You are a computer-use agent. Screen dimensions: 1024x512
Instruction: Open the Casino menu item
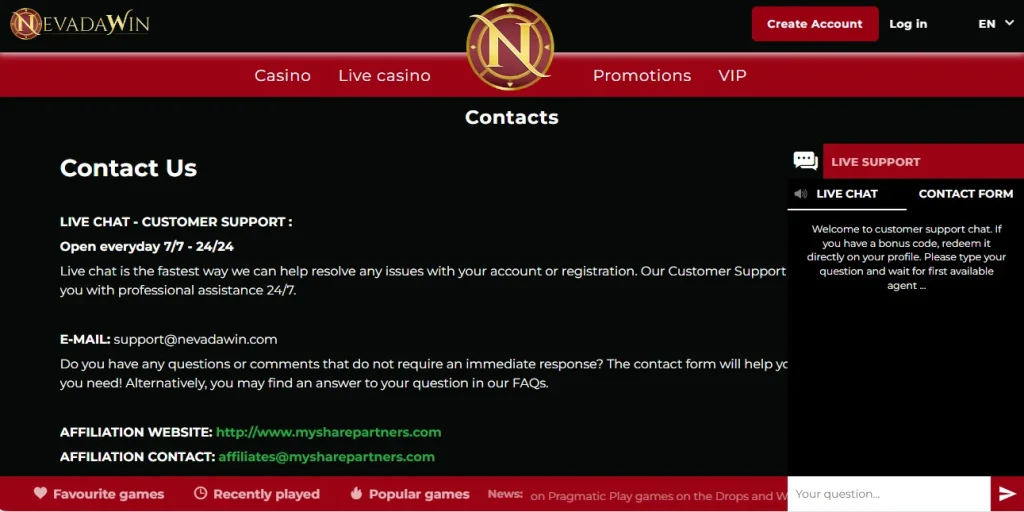click(282, 76)
